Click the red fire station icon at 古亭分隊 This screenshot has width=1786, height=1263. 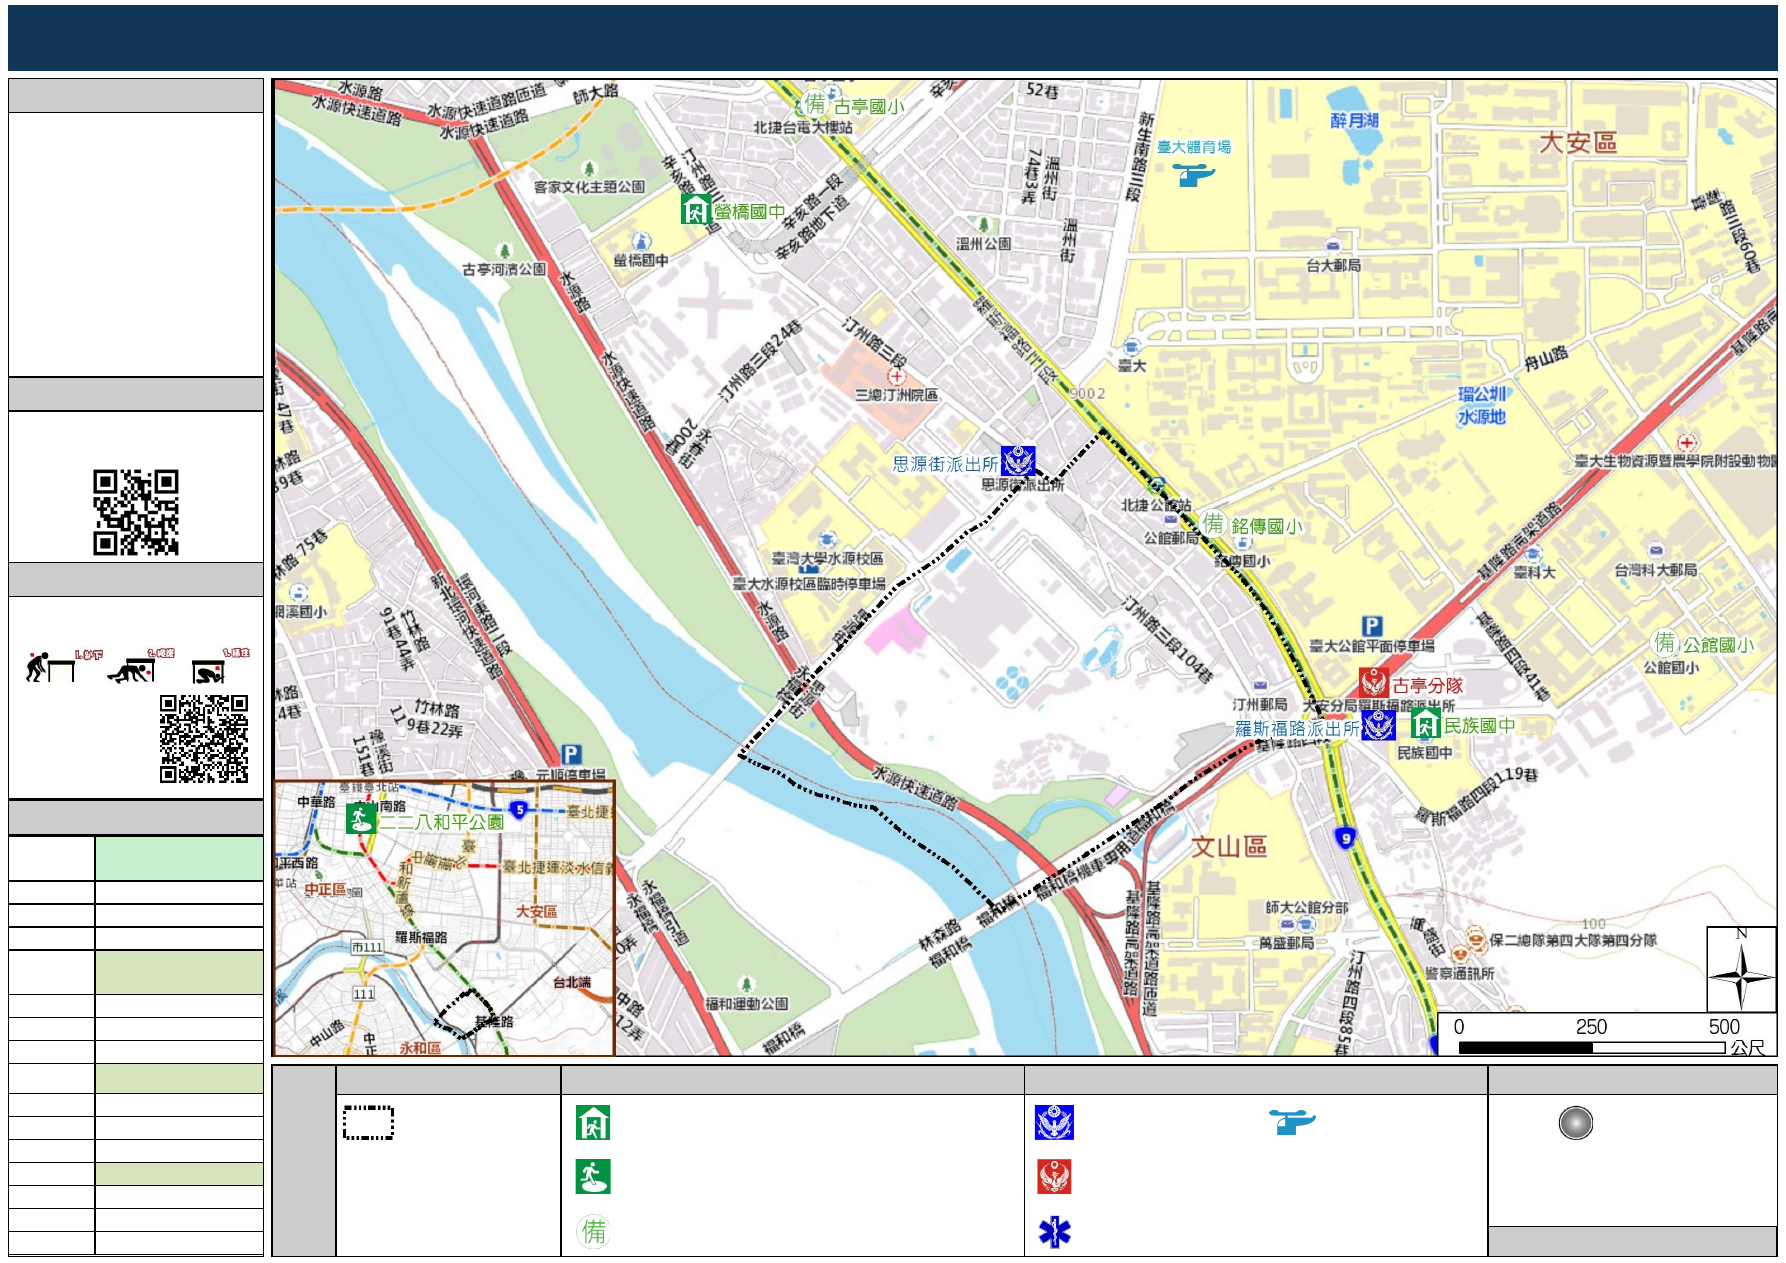point(1373,683)
